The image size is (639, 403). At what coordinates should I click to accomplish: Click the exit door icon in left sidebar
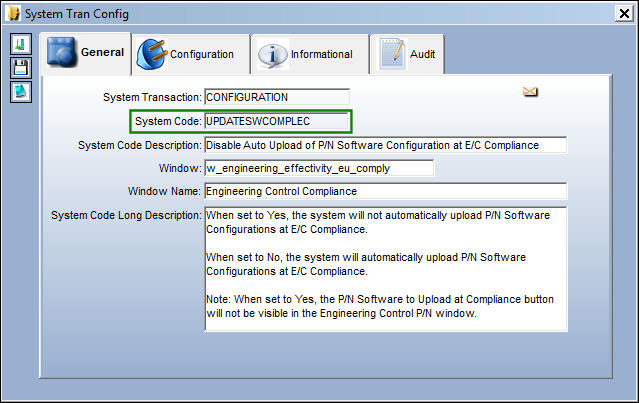(21, 44)
